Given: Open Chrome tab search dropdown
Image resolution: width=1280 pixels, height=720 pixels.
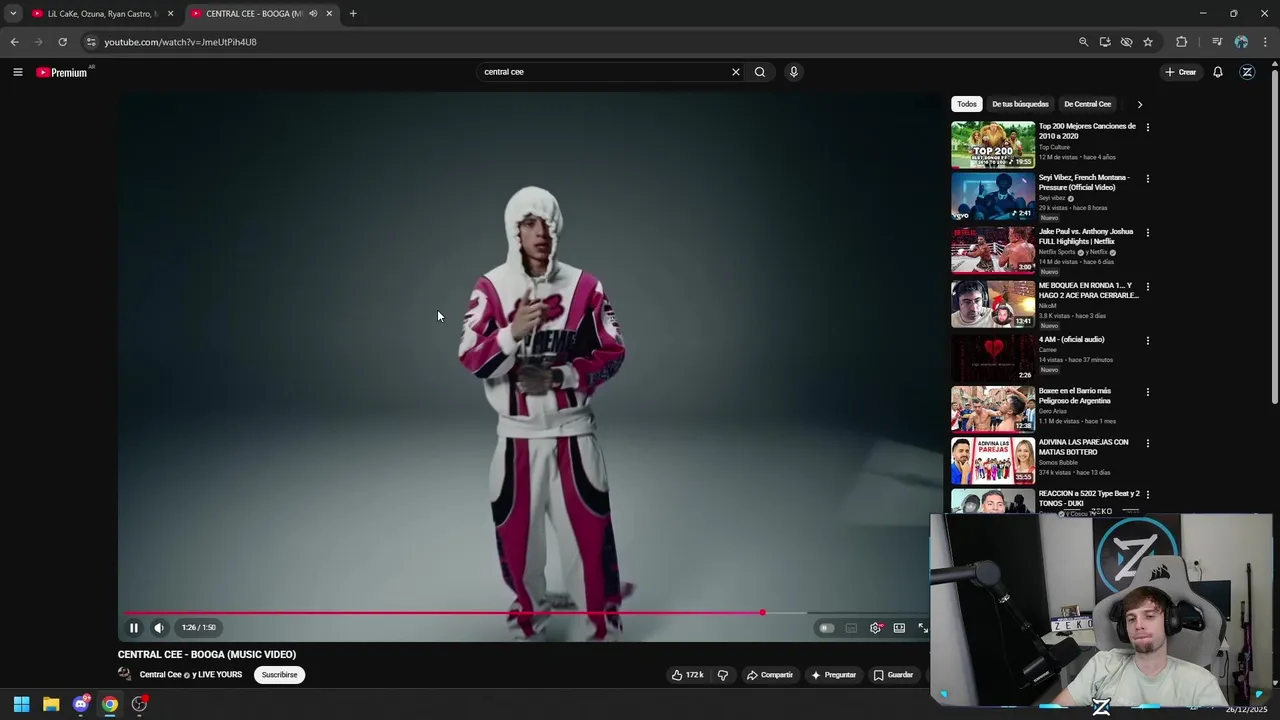Looking at the screenshot, I should tap(13, 14).
